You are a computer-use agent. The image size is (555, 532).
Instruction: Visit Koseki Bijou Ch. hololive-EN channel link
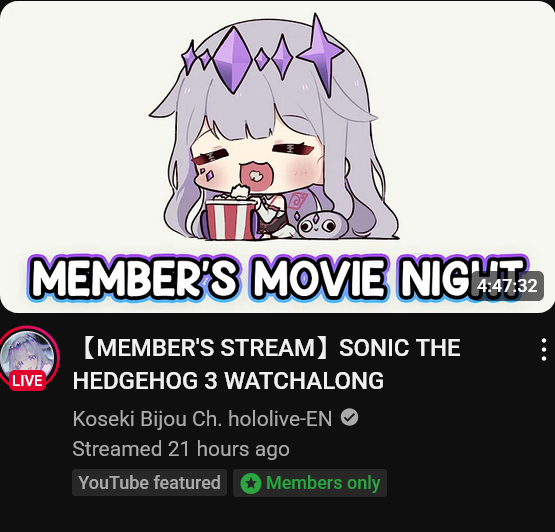tap(202, 418)
